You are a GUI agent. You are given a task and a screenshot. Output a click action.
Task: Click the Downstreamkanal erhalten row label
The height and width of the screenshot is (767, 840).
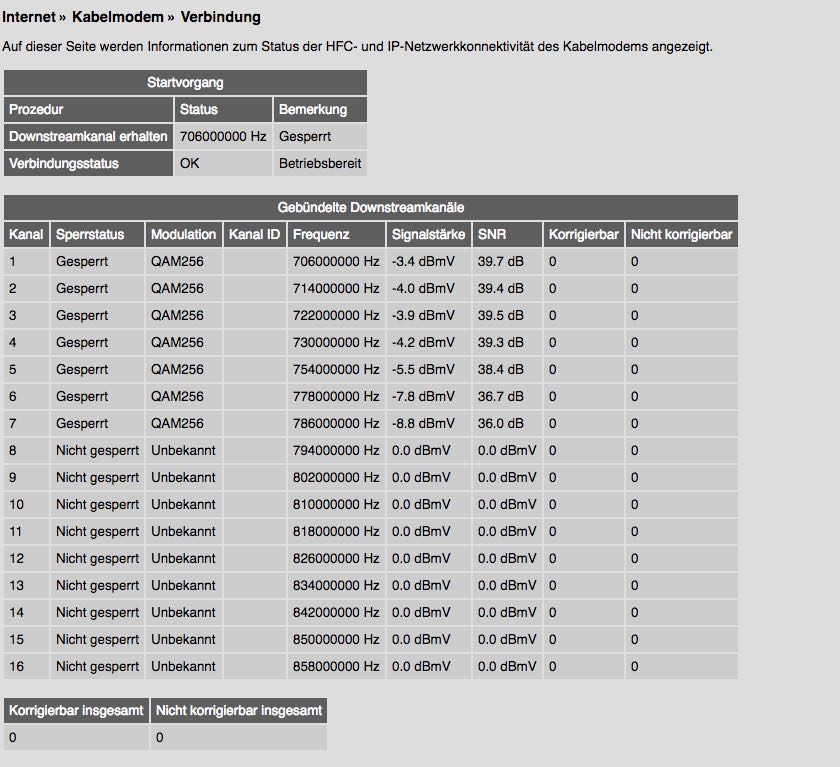(x=88, y=136)
